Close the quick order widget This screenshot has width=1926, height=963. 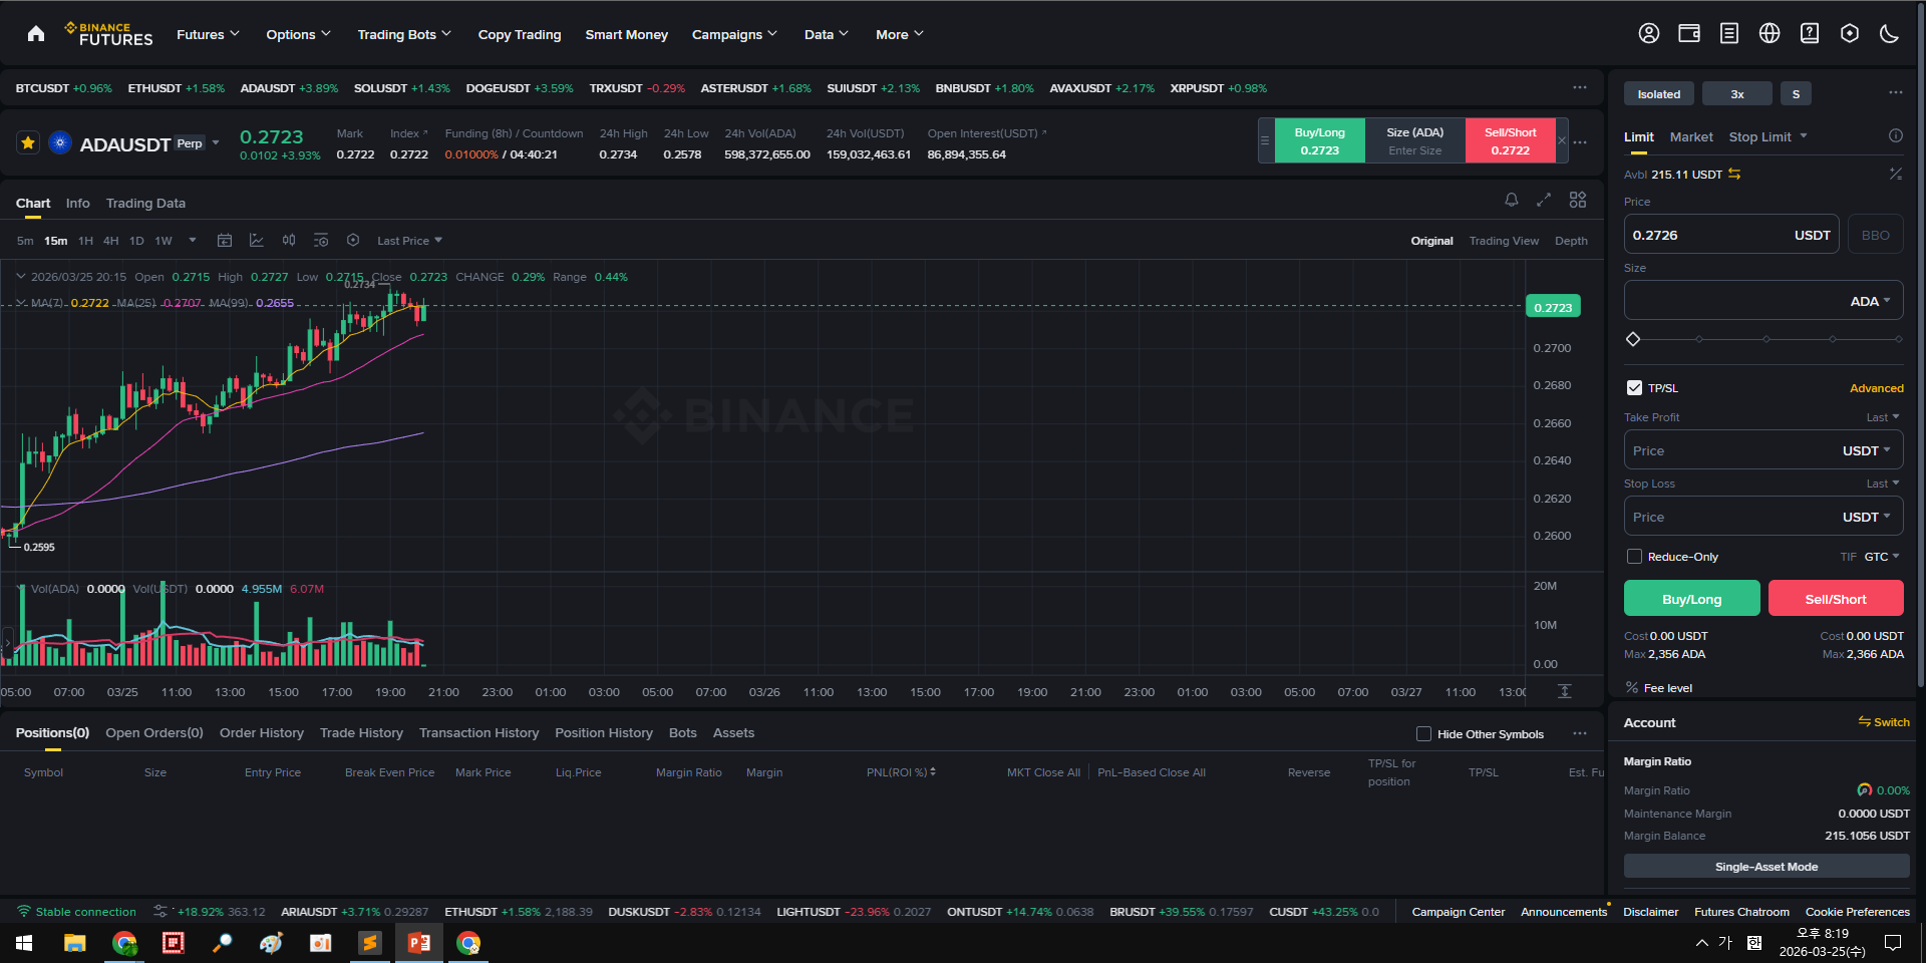coord(1562,140)
